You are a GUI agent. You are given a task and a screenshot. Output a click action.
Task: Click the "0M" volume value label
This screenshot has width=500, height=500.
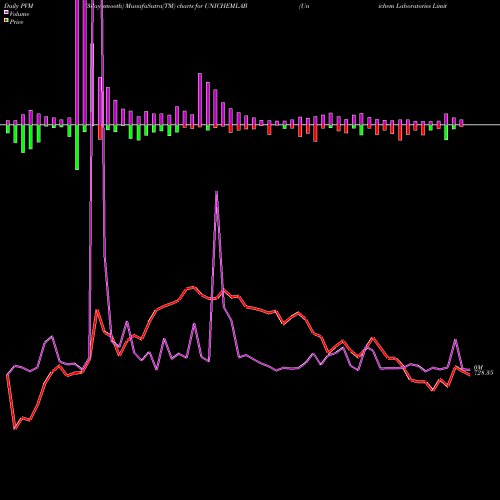478,367
